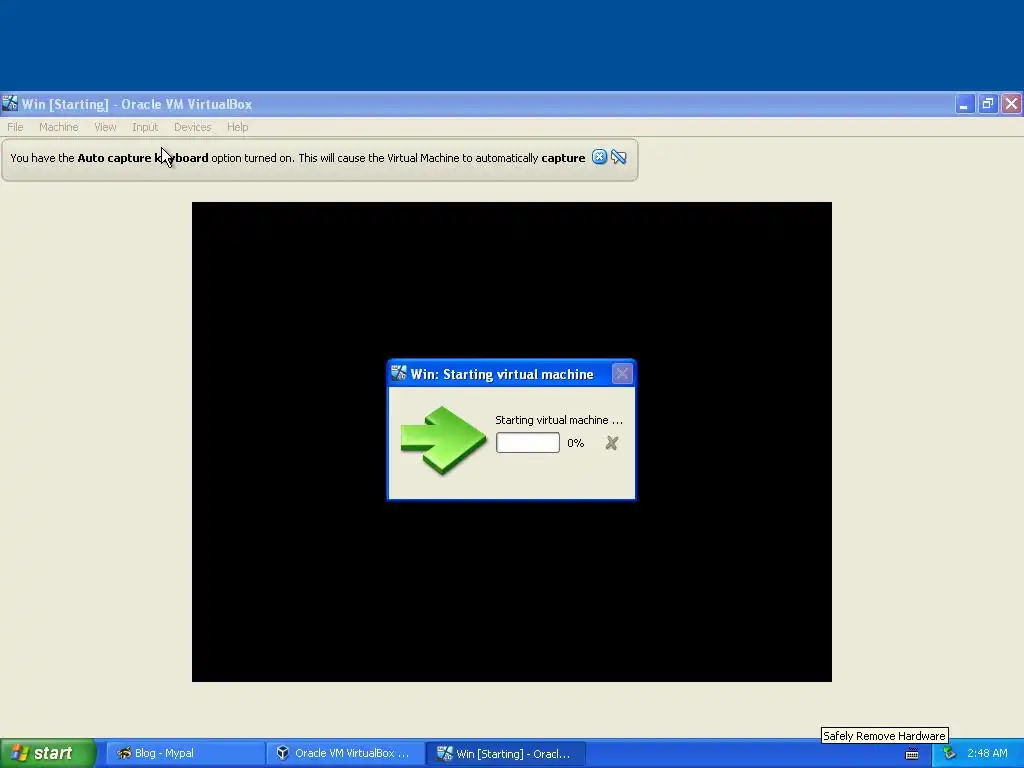The width and height of the screenshot is (1024, 768).
Task: Open the Machine menu
Action: coord(58,127)
